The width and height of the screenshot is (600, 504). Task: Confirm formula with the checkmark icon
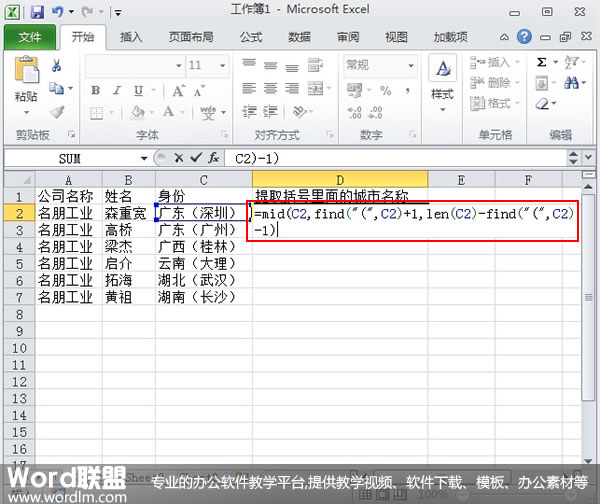click(195, 158)
